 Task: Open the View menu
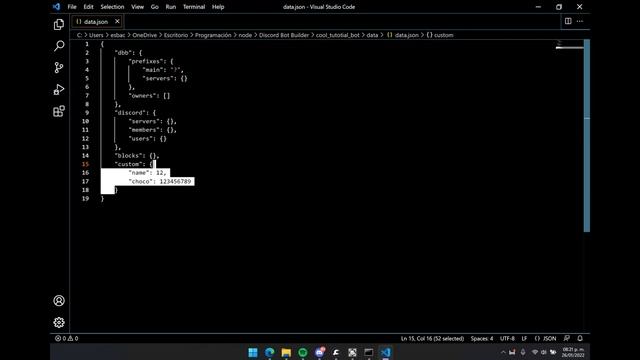point(137,7)
